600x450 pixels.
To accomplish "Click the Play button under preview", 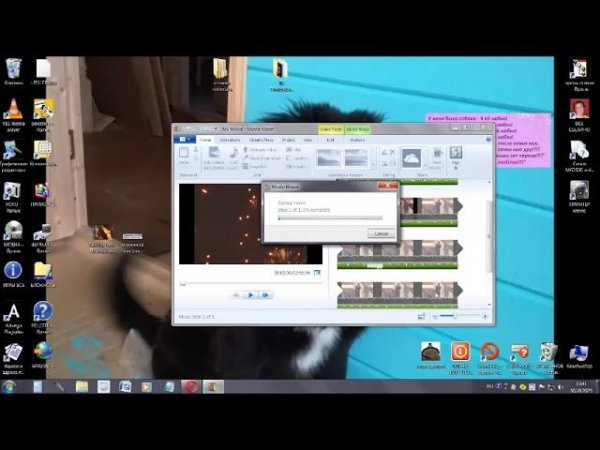I will (251, 295).
